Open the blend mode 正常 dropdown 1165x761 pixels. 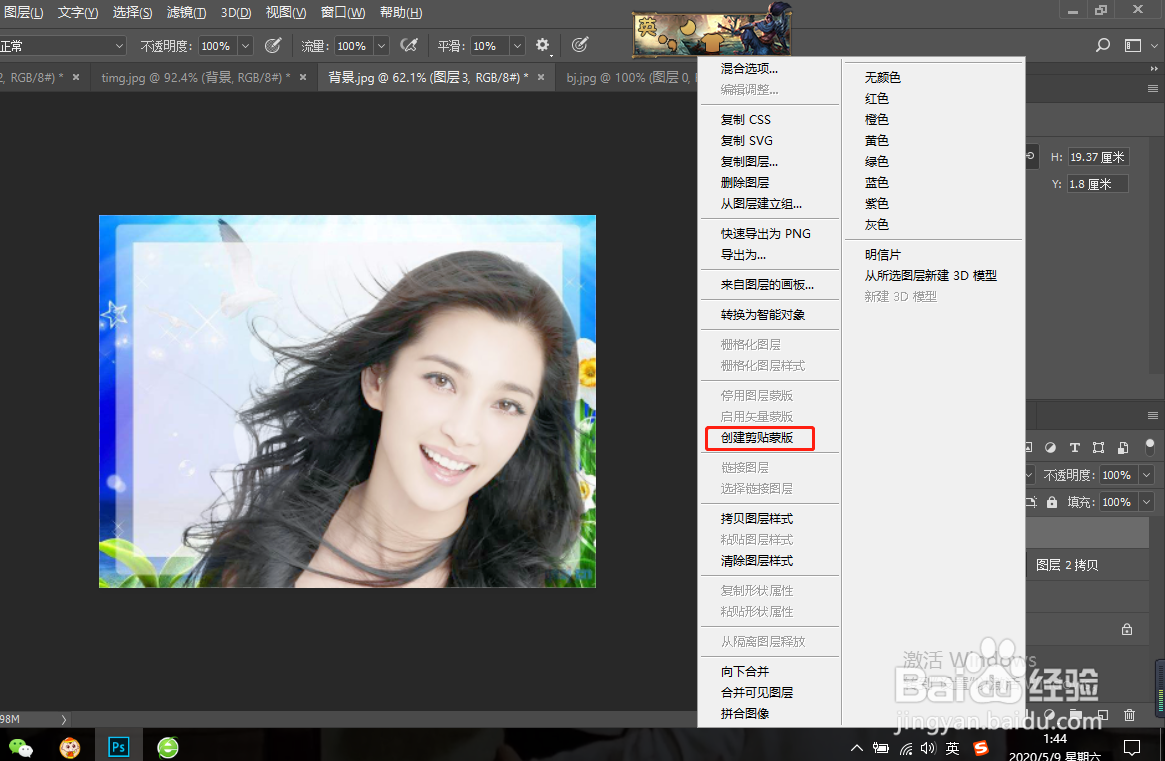point(62,46)
